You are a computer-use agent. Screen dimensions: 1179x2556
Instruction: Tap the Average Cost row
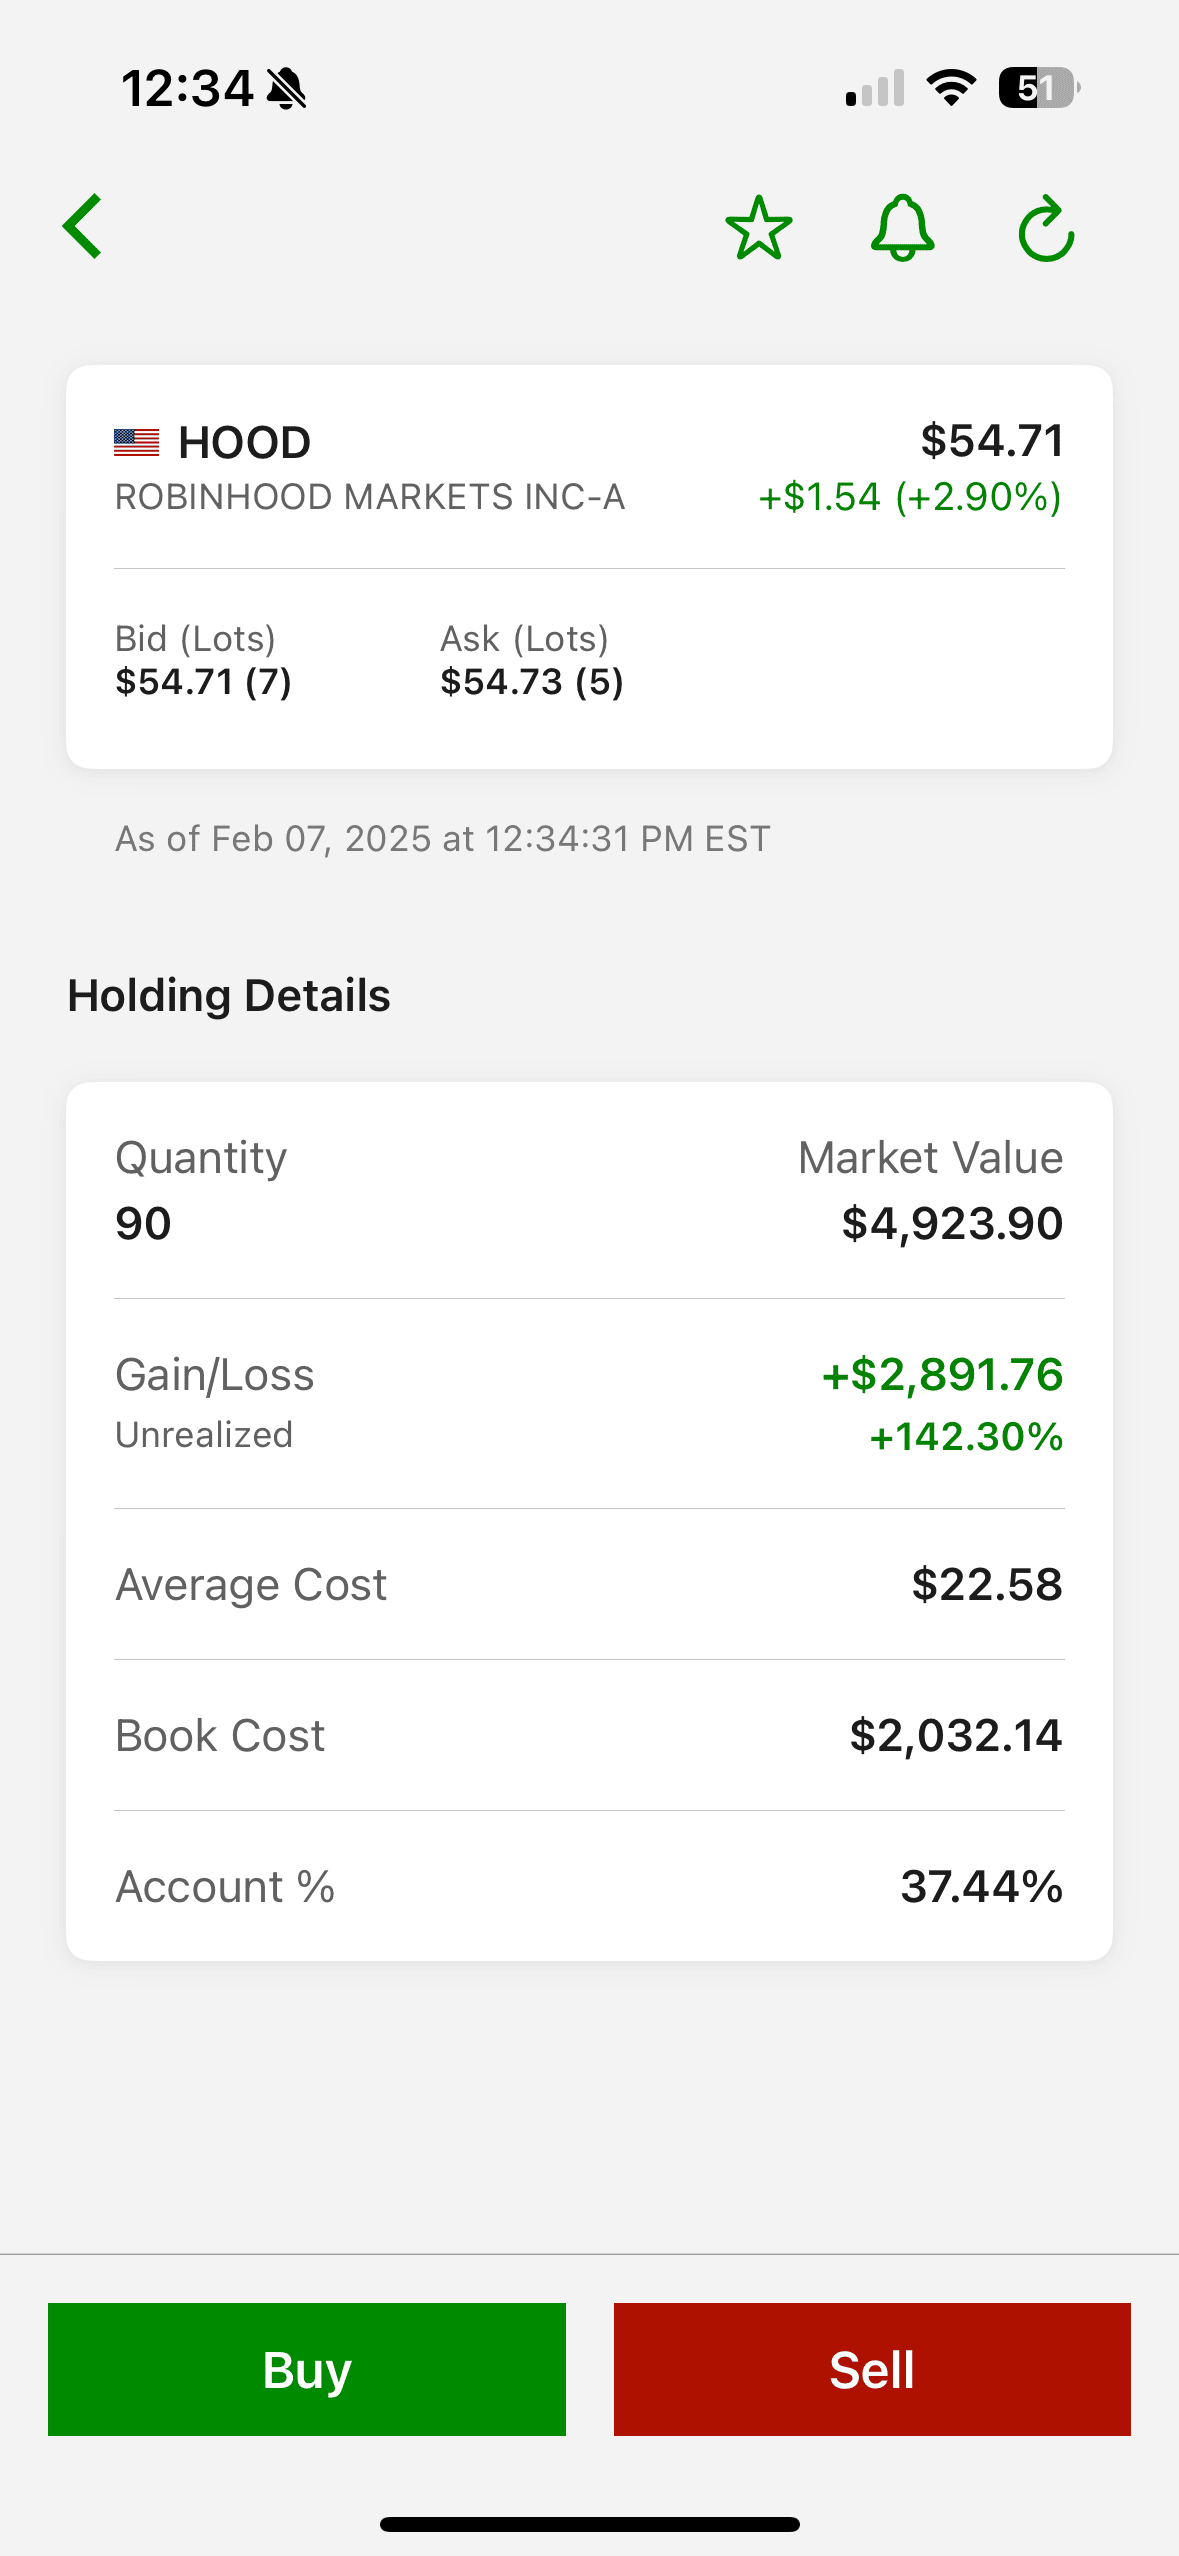point(589,1585)
